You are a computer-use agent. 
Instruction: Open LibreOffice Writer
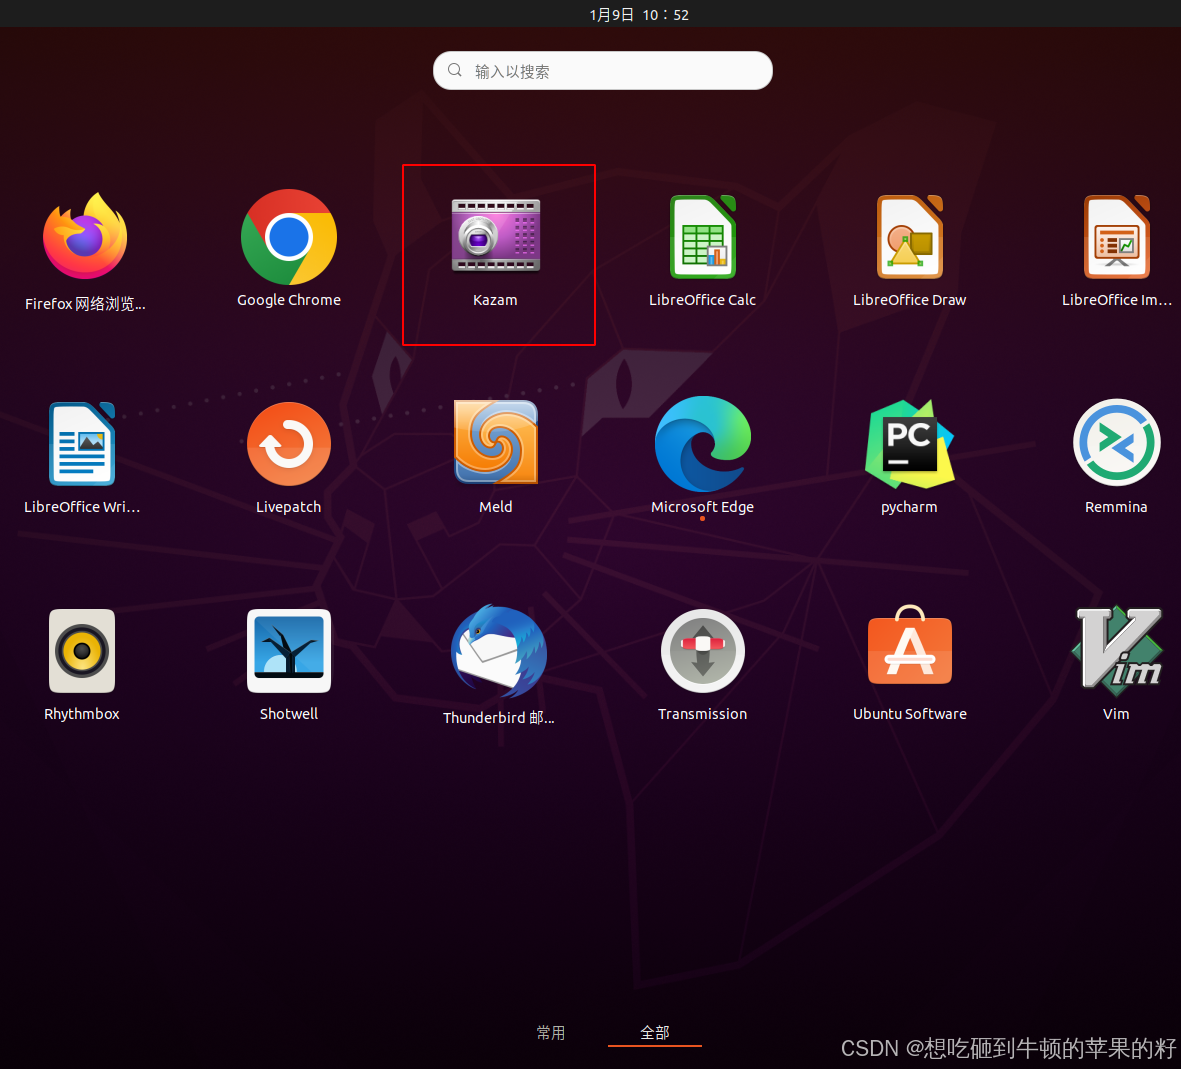(x=82, y=444)
